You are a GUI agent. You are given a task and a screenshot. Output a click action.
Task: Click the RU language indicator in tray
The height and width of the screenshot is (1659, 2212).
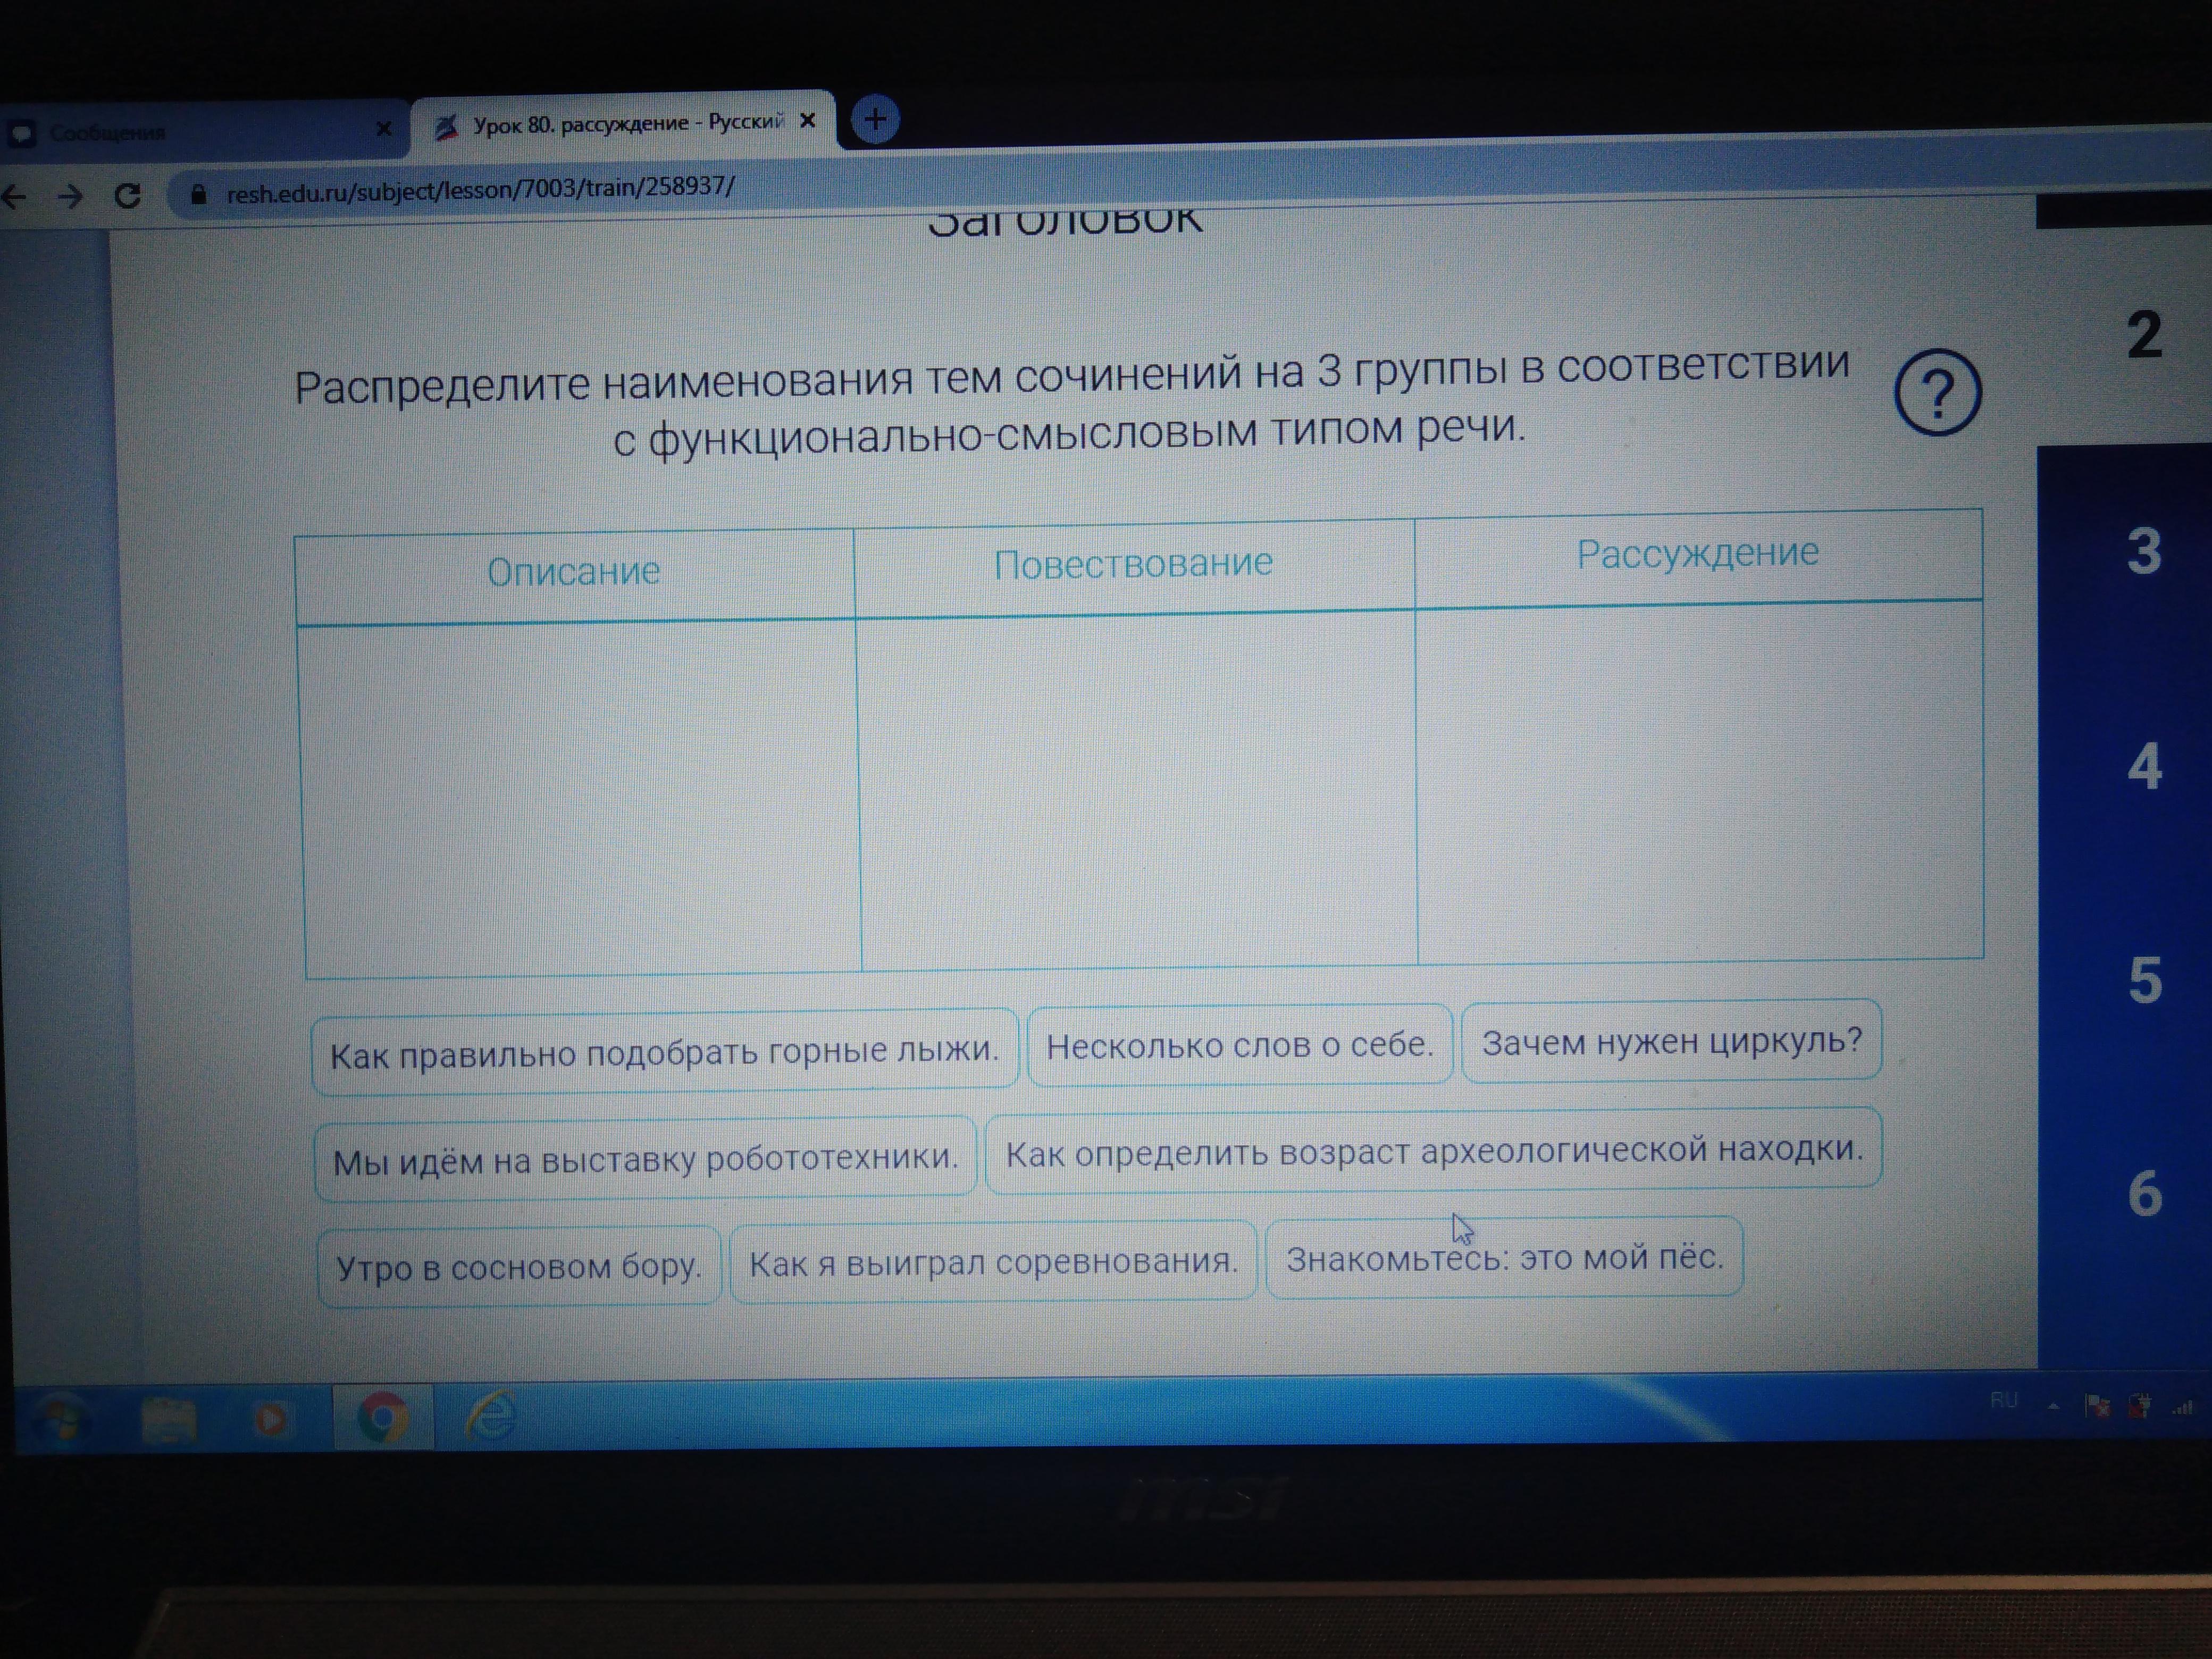tap(2003, 1399)
